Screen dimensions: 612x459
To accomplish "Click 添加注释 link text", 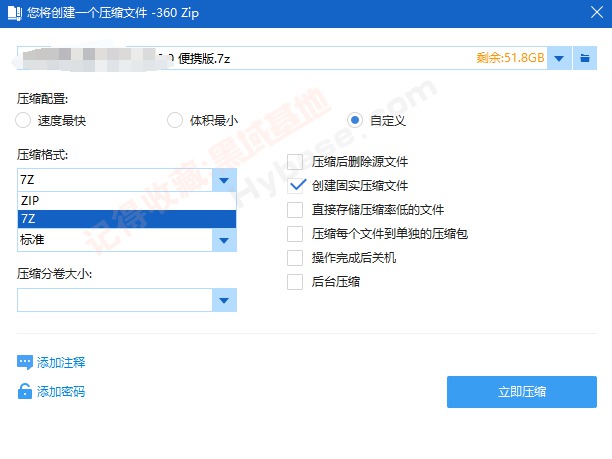I will click(x=61, y=363).
